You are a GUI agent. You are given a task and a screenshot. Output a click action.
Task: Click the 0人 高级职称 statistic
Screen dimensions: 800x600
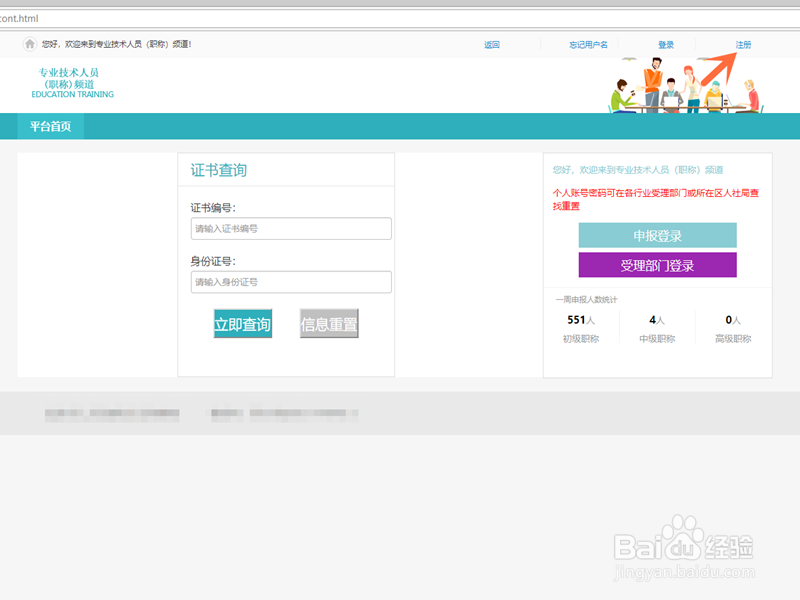tap(733, 328)
